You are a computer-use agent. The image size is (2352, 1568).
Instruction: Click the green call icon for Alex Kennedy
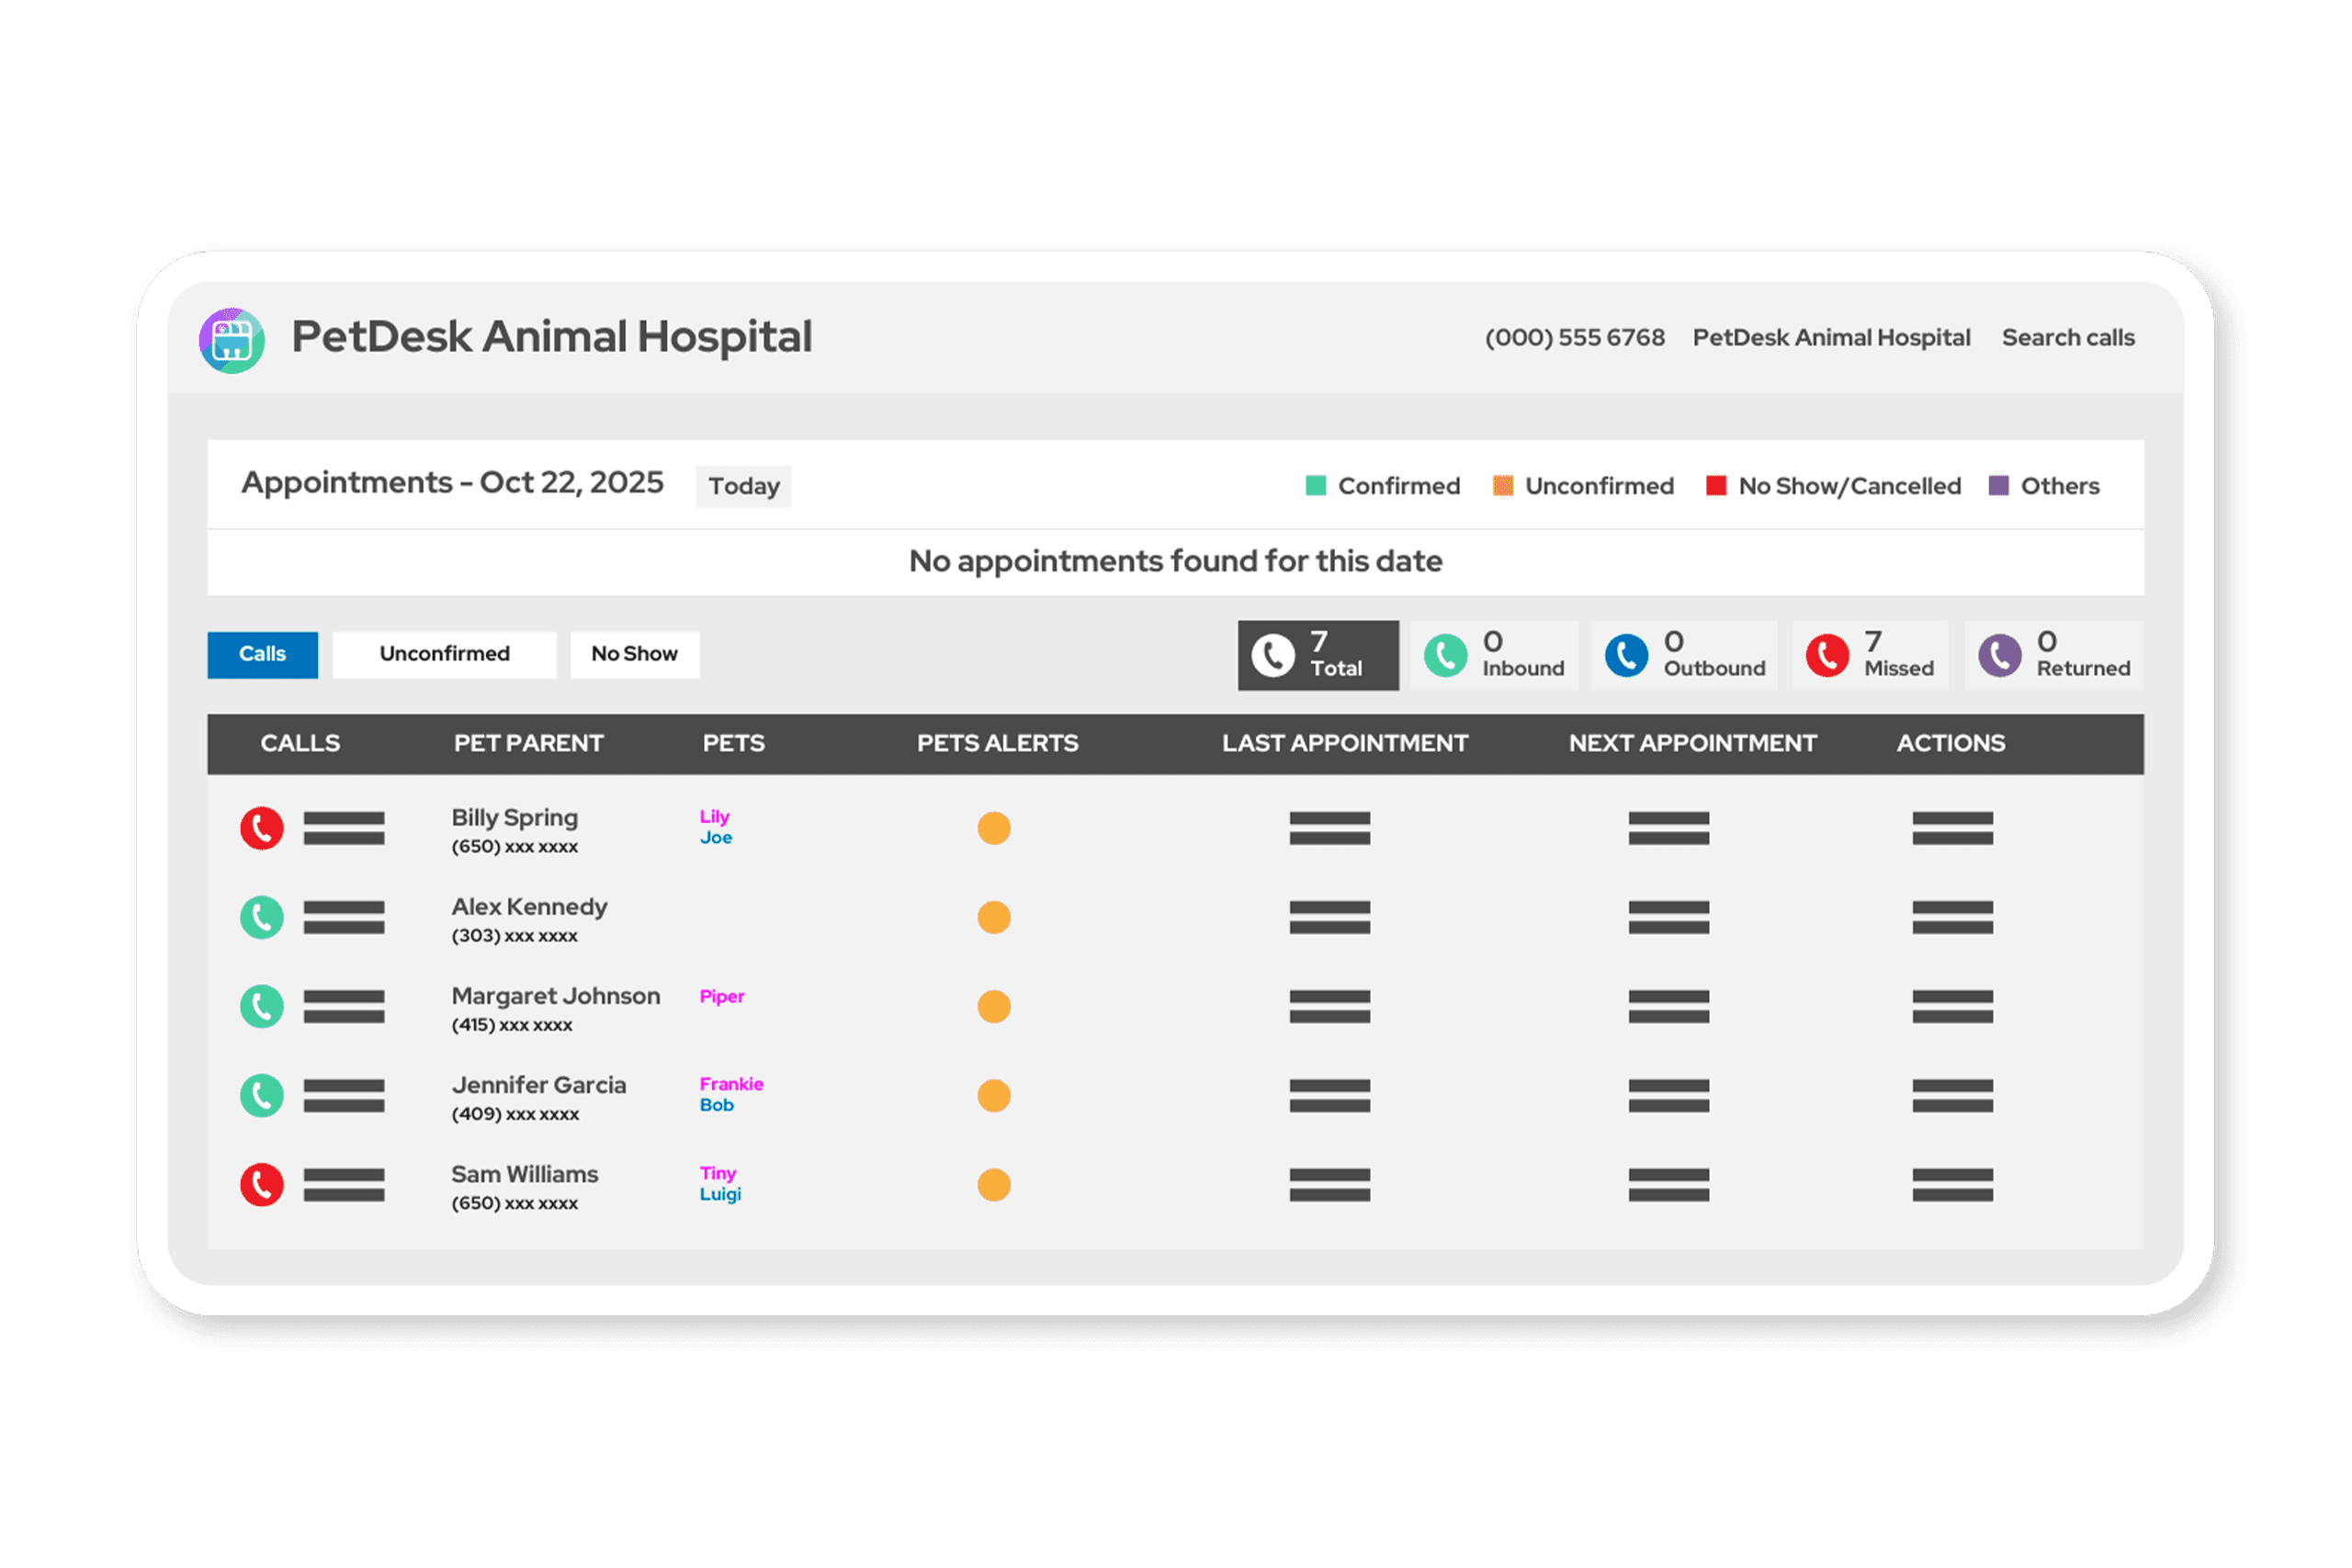click(x=262, y=917)
